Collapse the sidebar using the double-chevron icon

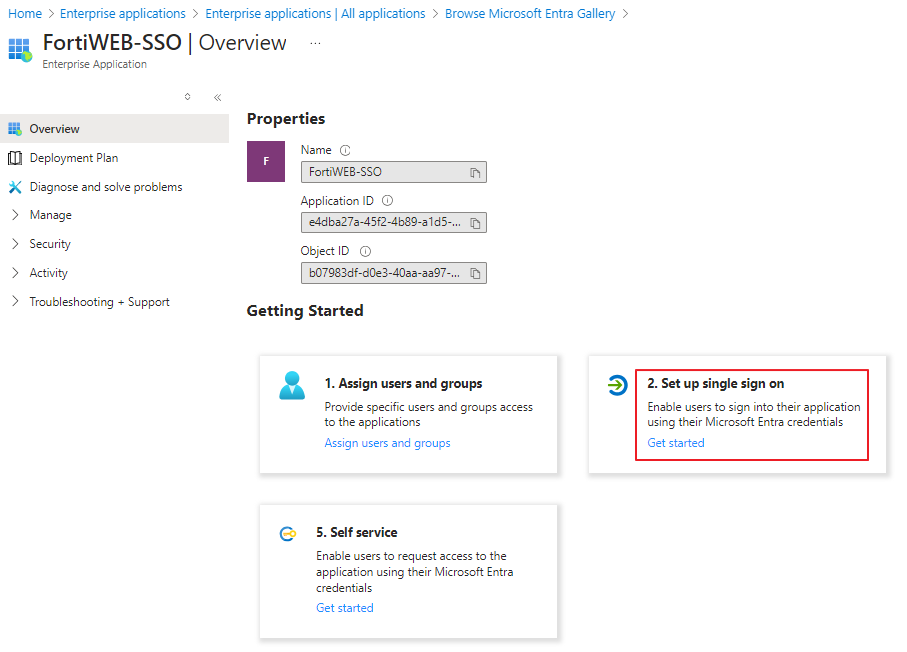[217, 97]
